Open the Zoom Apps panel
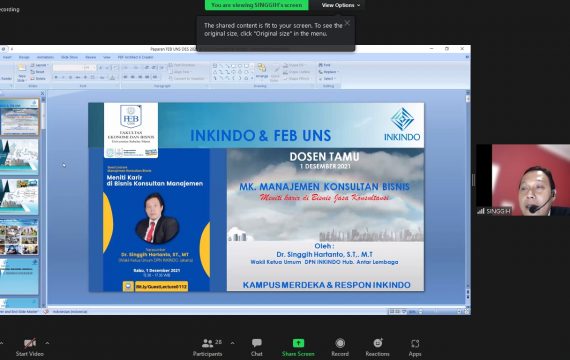570x360 pixels. 415,347
